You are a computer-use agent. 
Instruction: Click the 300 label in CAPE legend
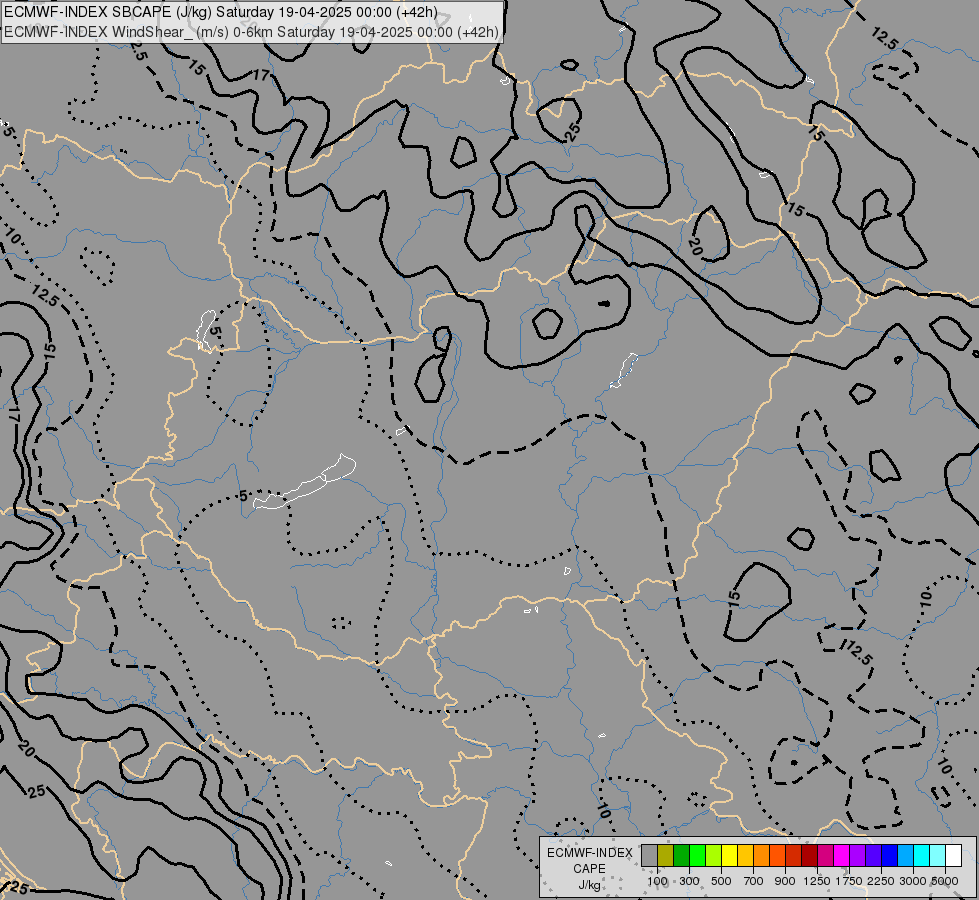(x=689, y=881)
